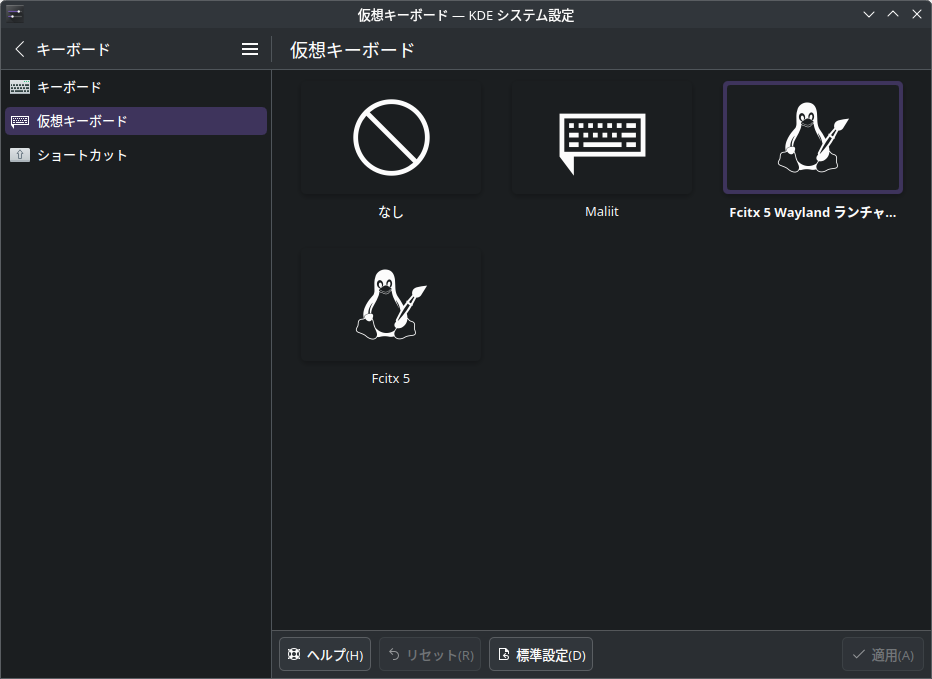Click the shift icon beside ショートカット in sidebar

[19, 155]
